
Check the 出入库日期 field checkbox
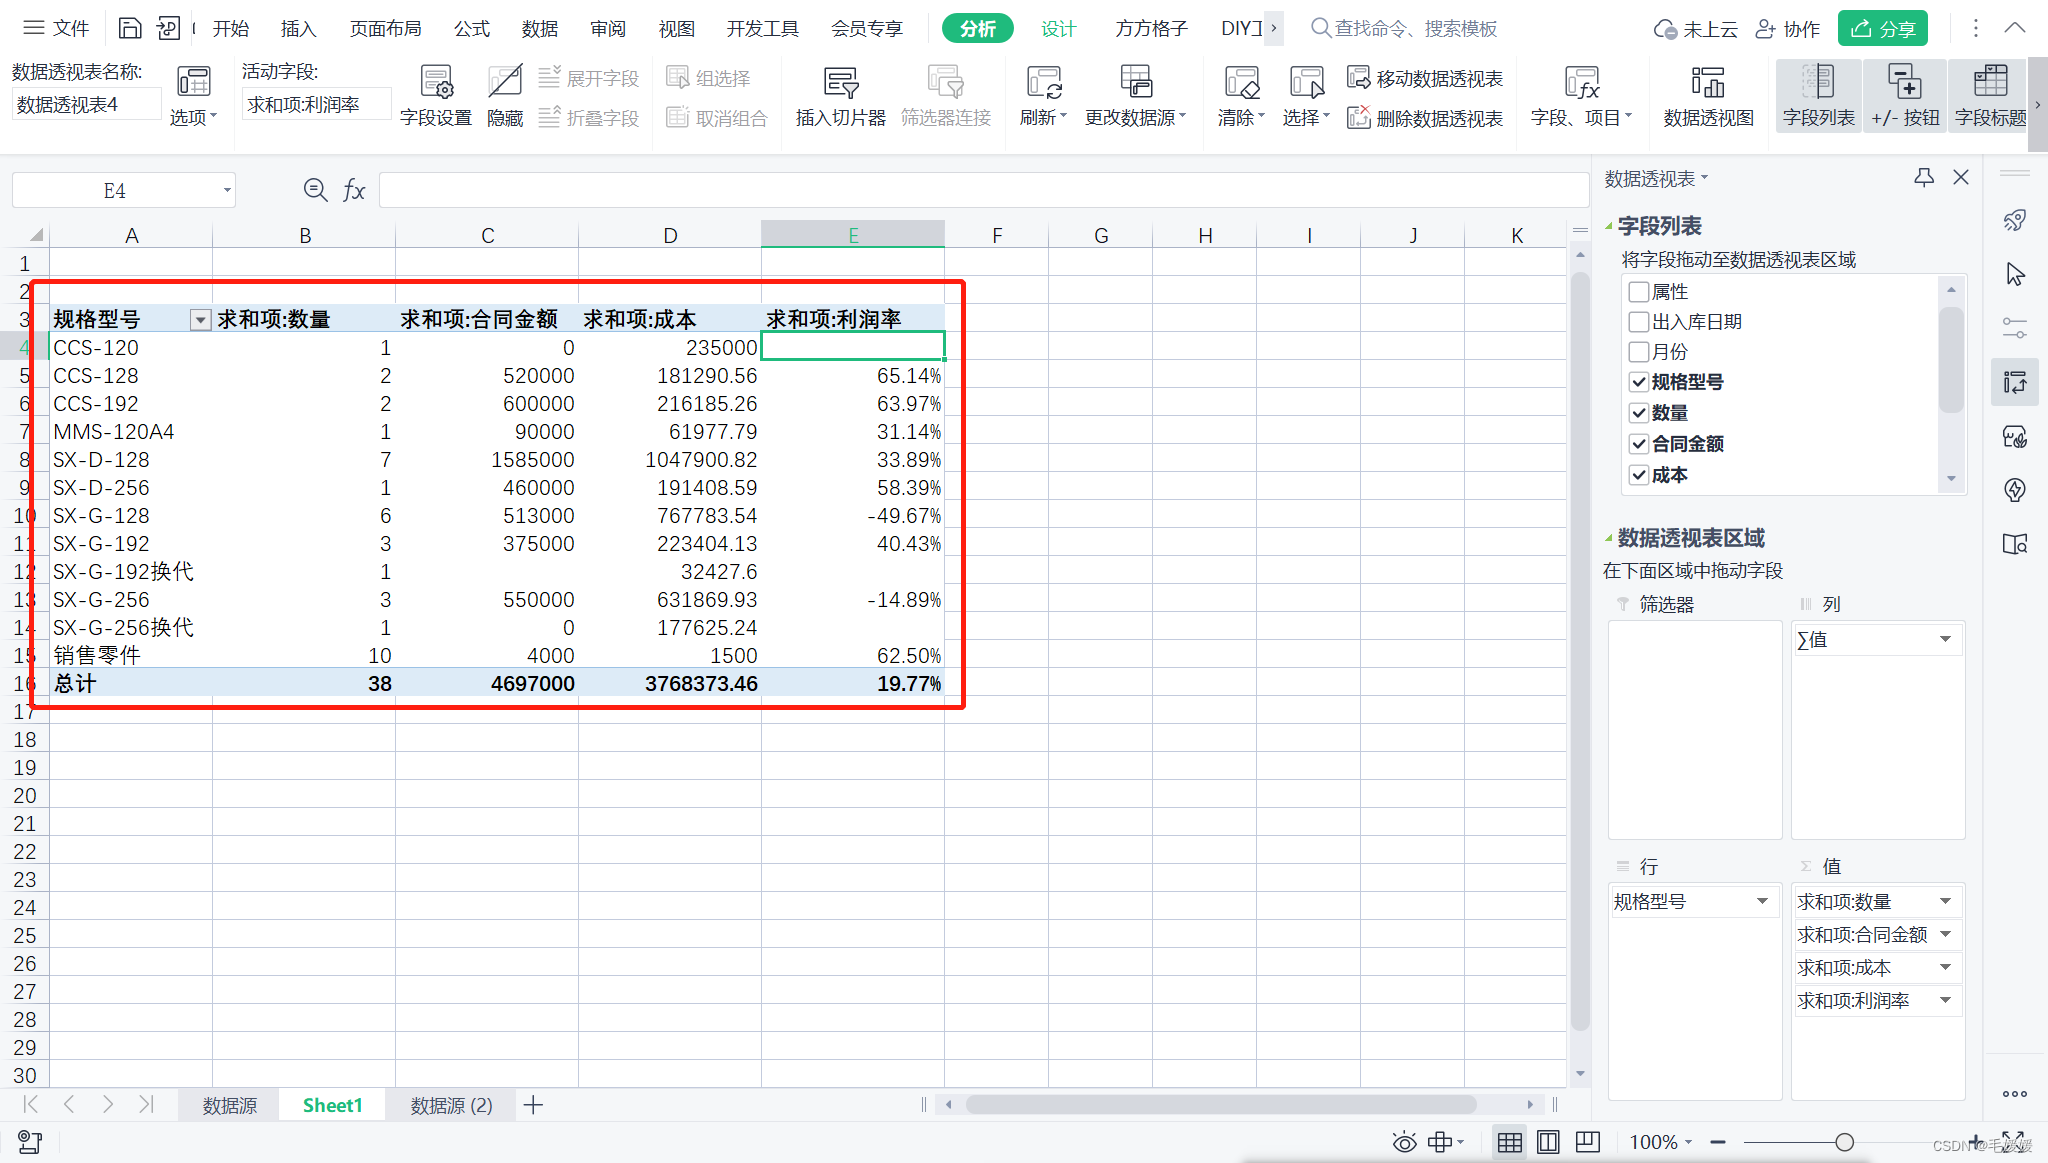[x=1638, y=321]
